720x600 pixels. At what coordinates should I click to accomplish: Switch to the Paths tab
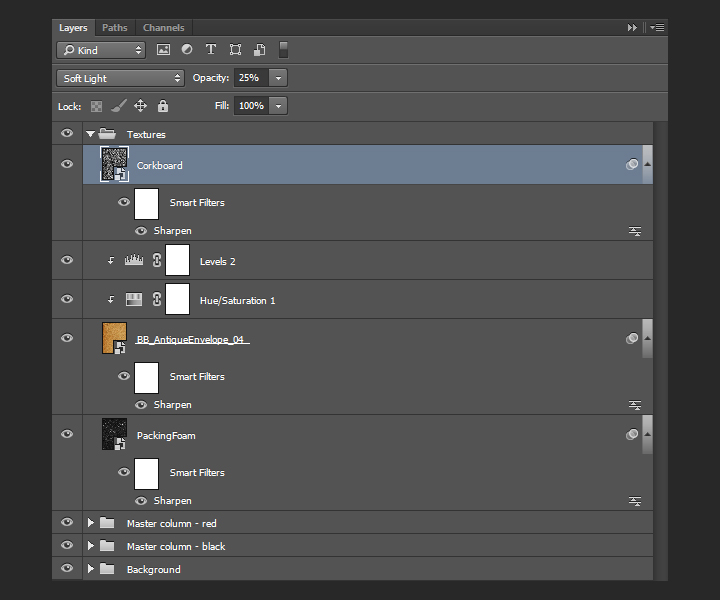(x=115, y=28)
